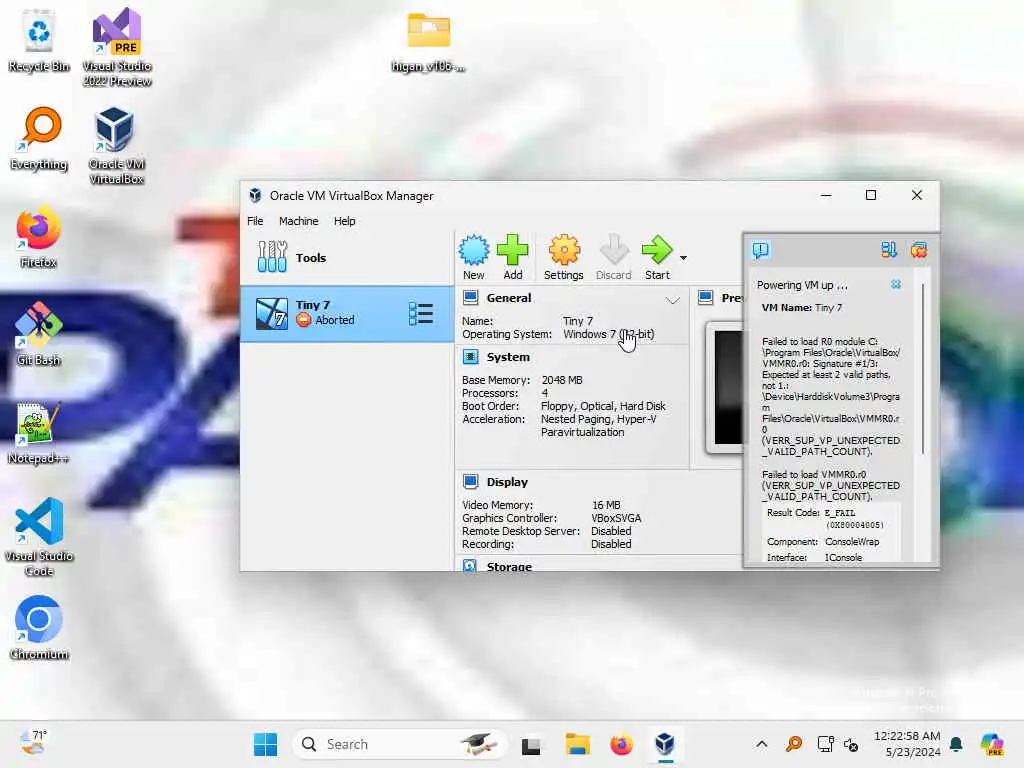Click the taskbar Search box

(398, 744)
